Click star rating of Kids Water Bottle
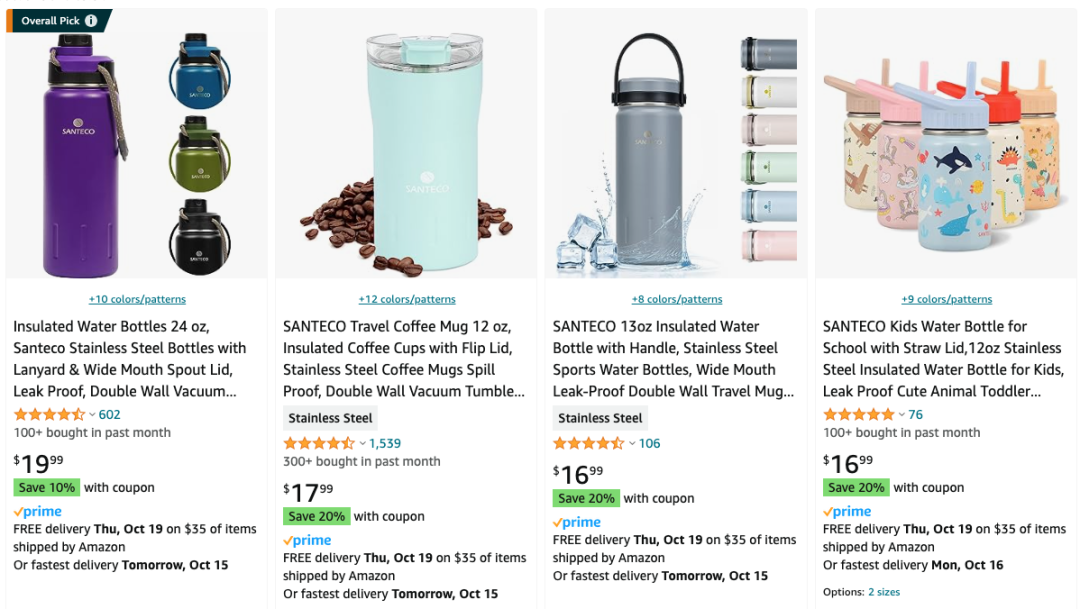The image size is (1080, 609). [x=858, y=415]
